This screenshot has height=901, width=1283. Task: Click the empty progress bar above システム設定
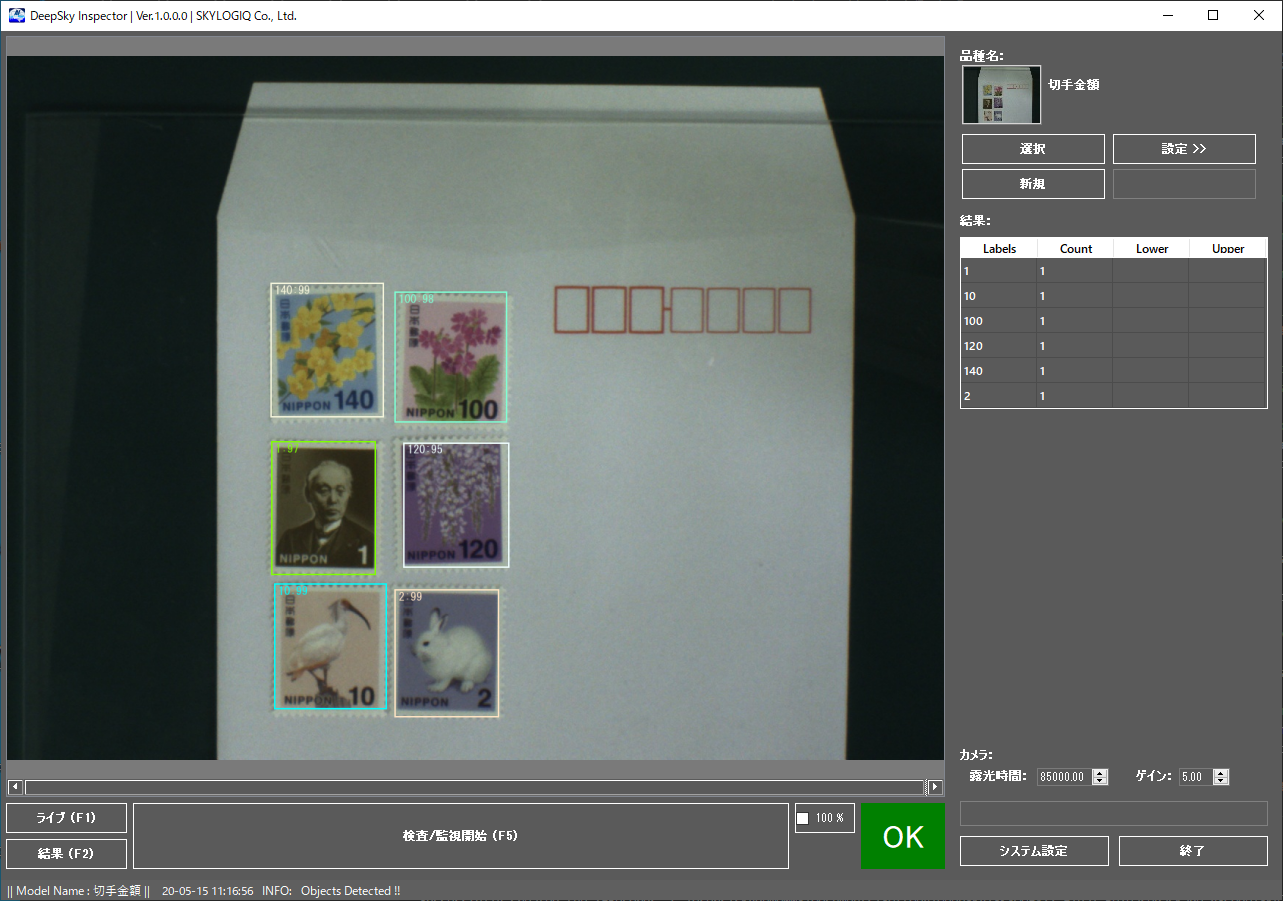pyautogui.click(x=1114, y=813)
